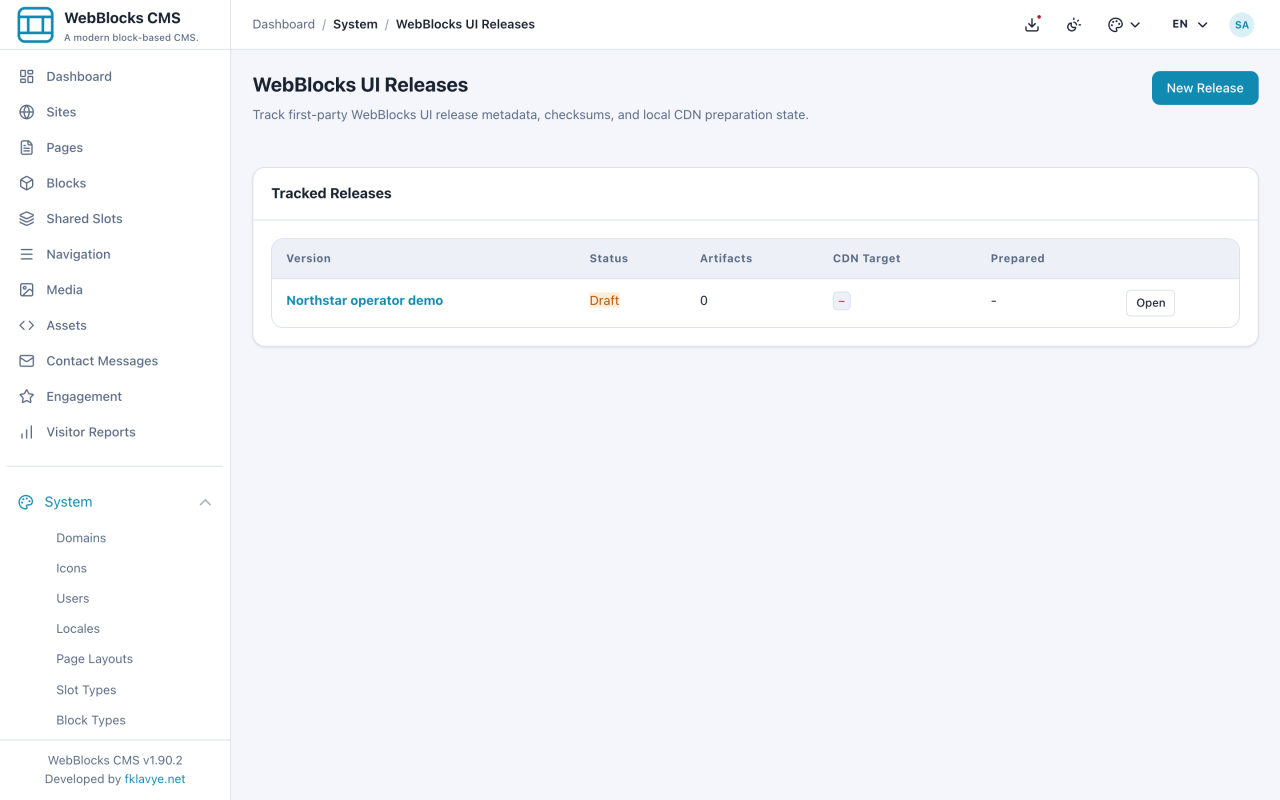
Task: Select Domains under System
Action: 81,538
